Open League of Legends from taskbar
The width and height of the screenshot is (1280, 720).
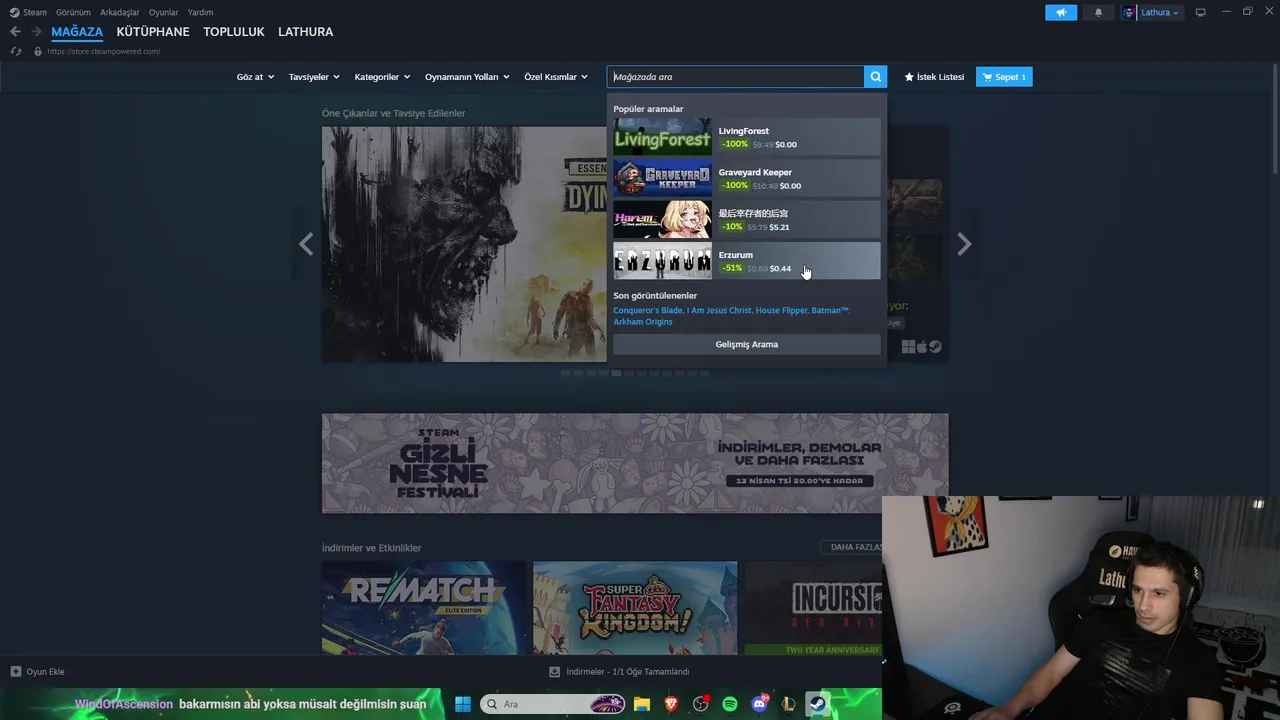tap(788, 704)
